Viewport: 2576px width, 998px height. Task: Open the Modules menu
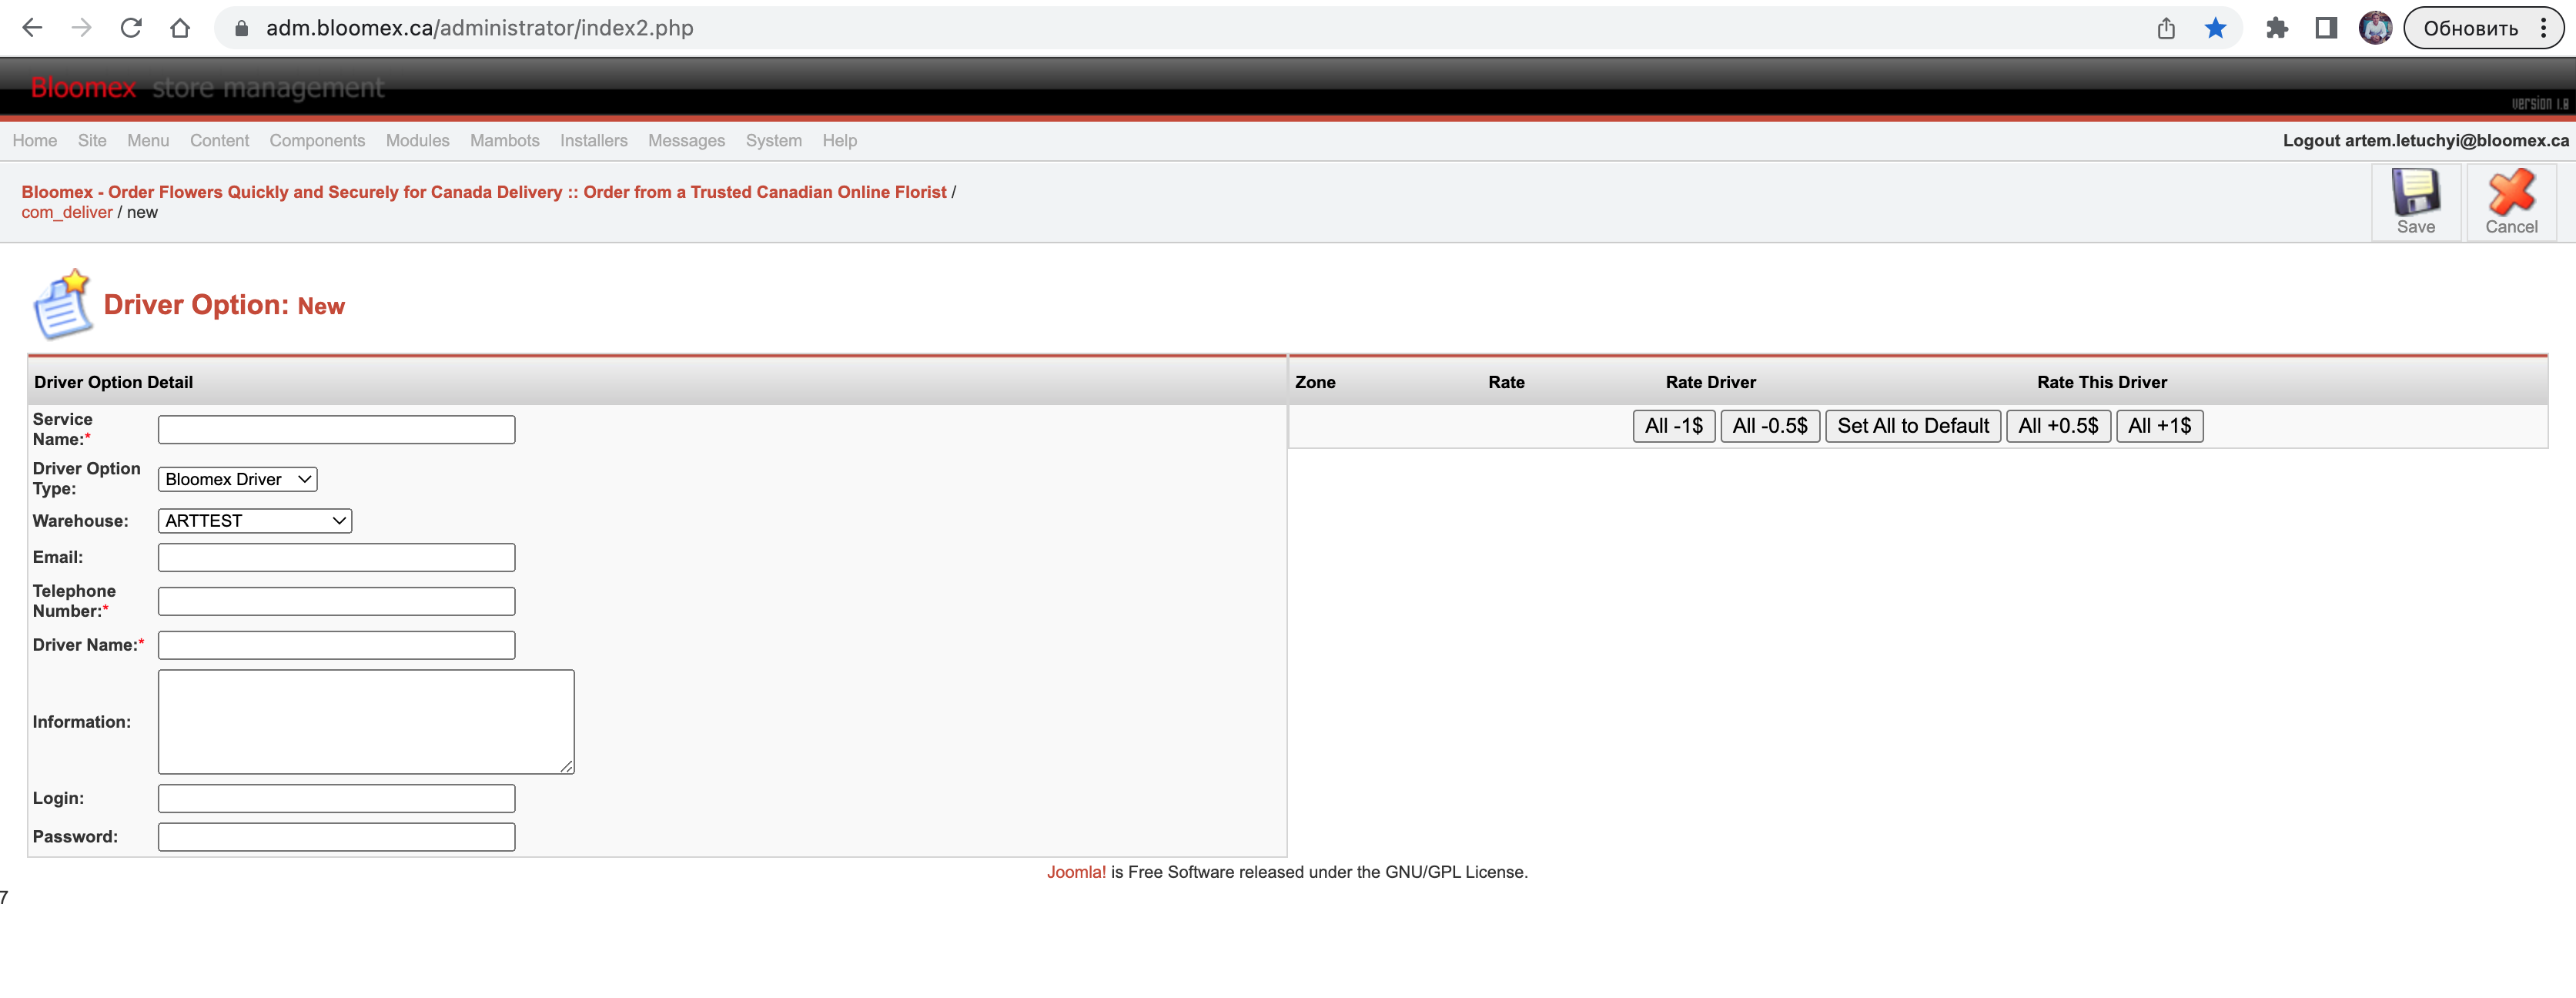coord(417,141)
